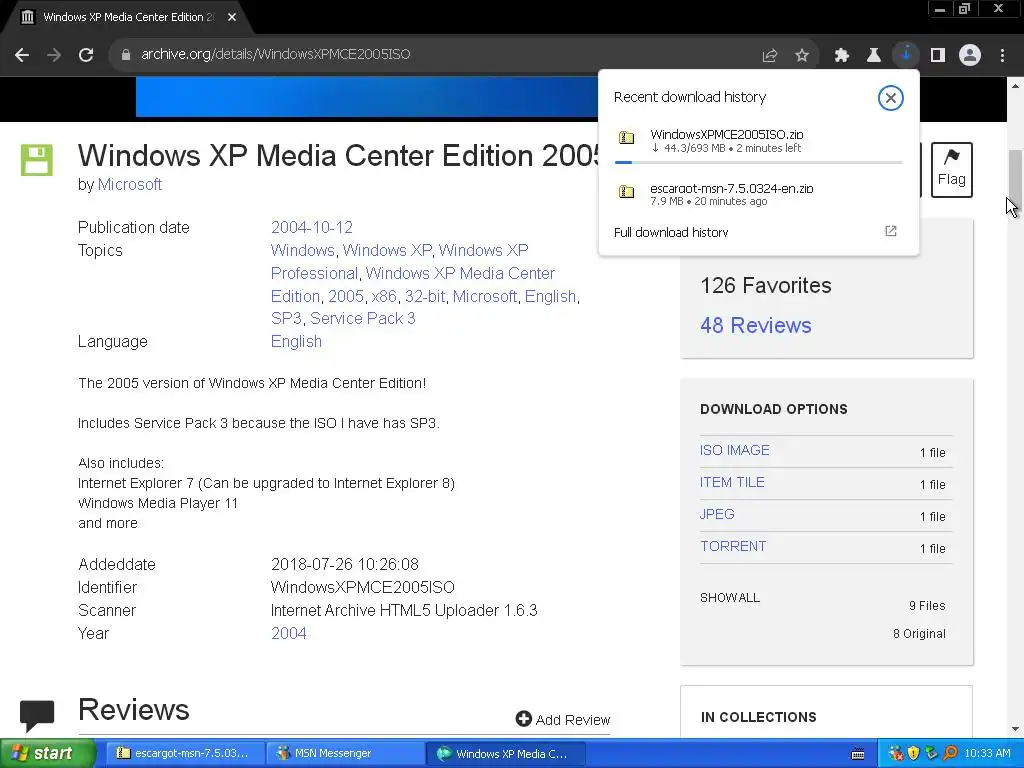Download the TORRENT option

[x=733, y=547]
